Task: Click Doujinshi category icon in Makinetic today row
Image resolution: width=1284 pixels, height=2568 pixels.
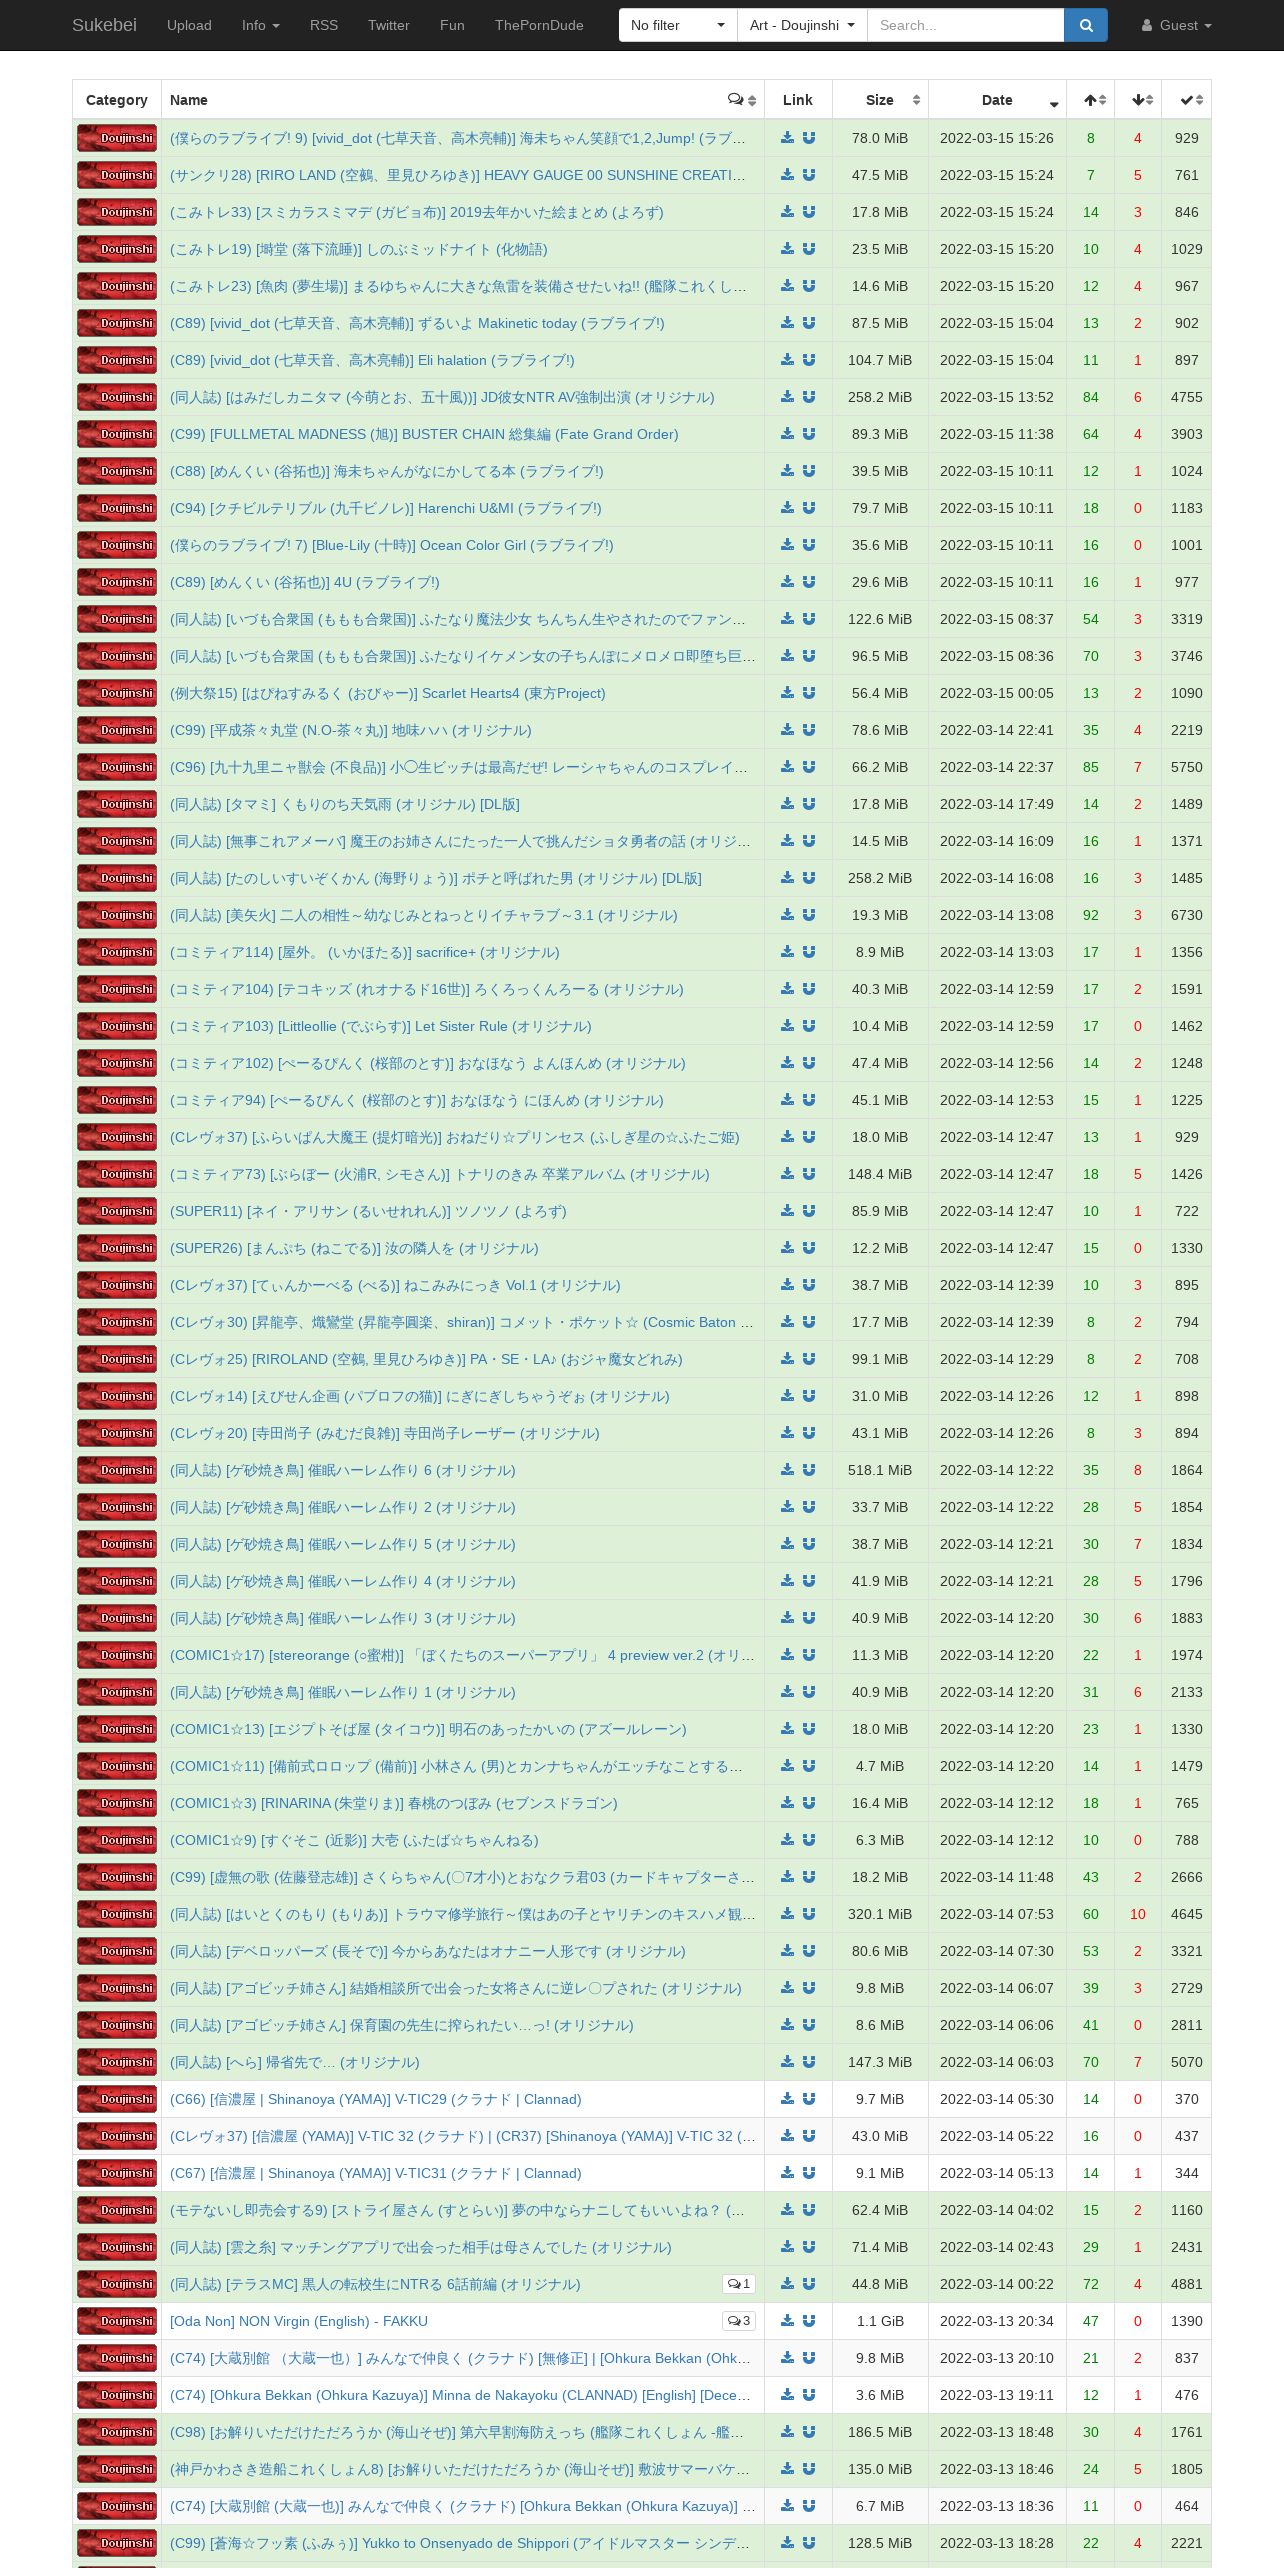Action: [x=117, y=323]
